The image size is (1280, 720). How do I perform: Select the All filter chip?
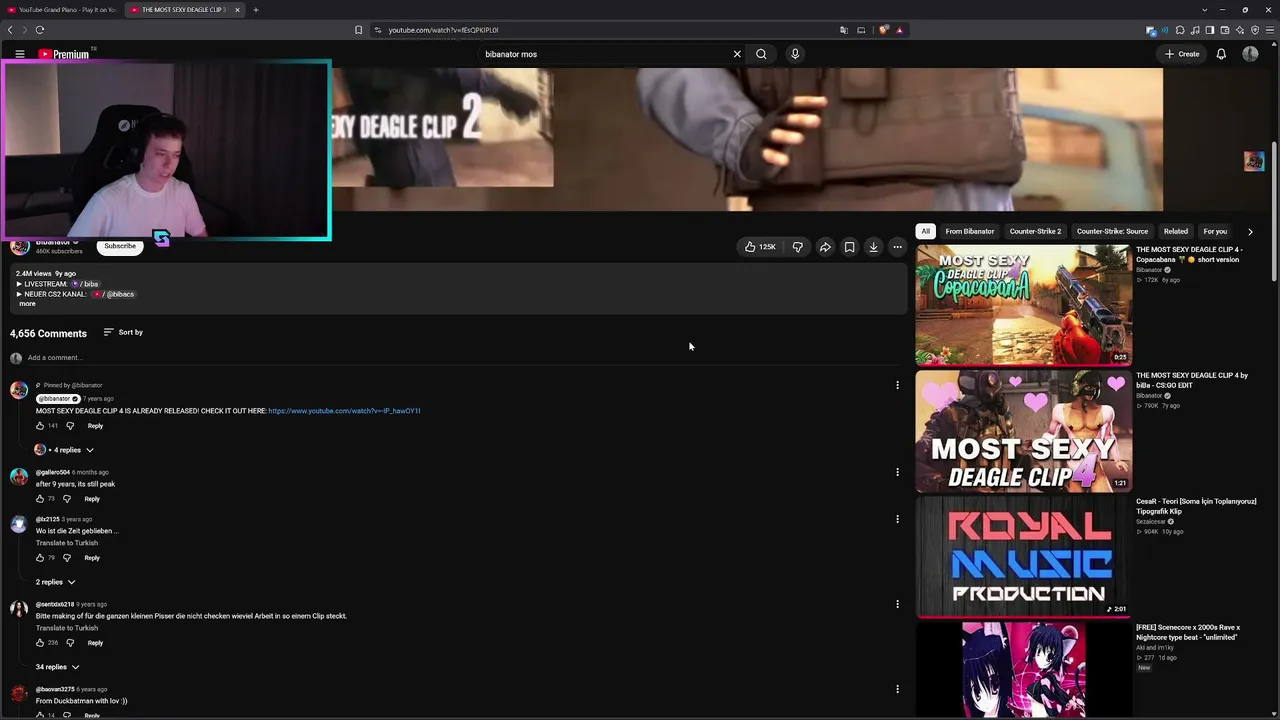(x=925, y=232)
